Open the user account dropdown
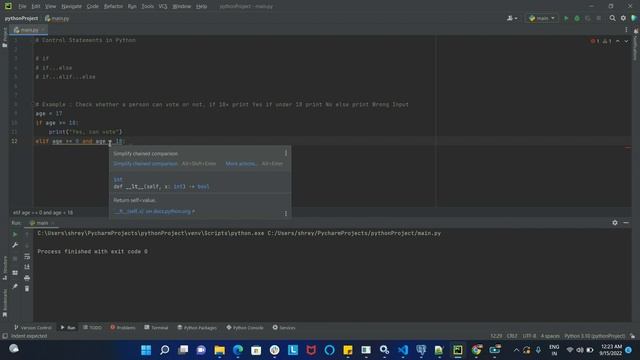Screen dimensions: 640x360 click(512, 18)
